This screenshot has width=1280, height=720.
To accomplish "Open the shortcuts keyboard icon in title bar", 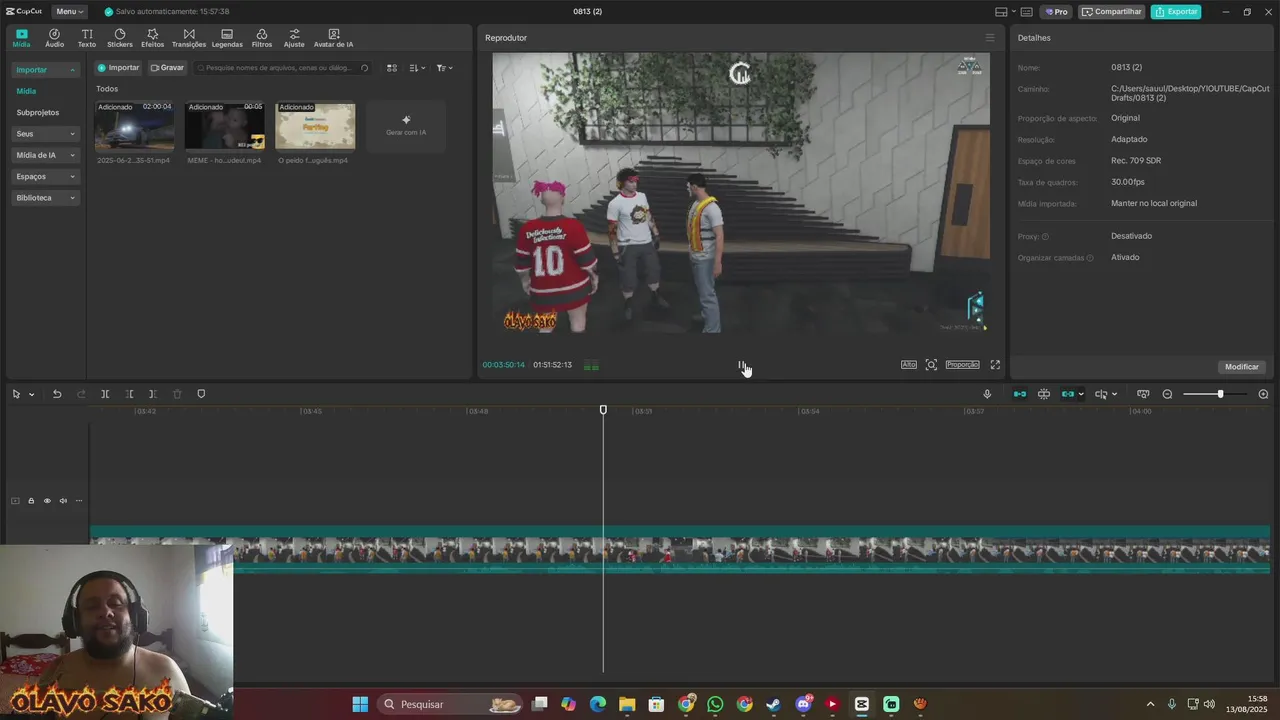I will point(1027,12).
